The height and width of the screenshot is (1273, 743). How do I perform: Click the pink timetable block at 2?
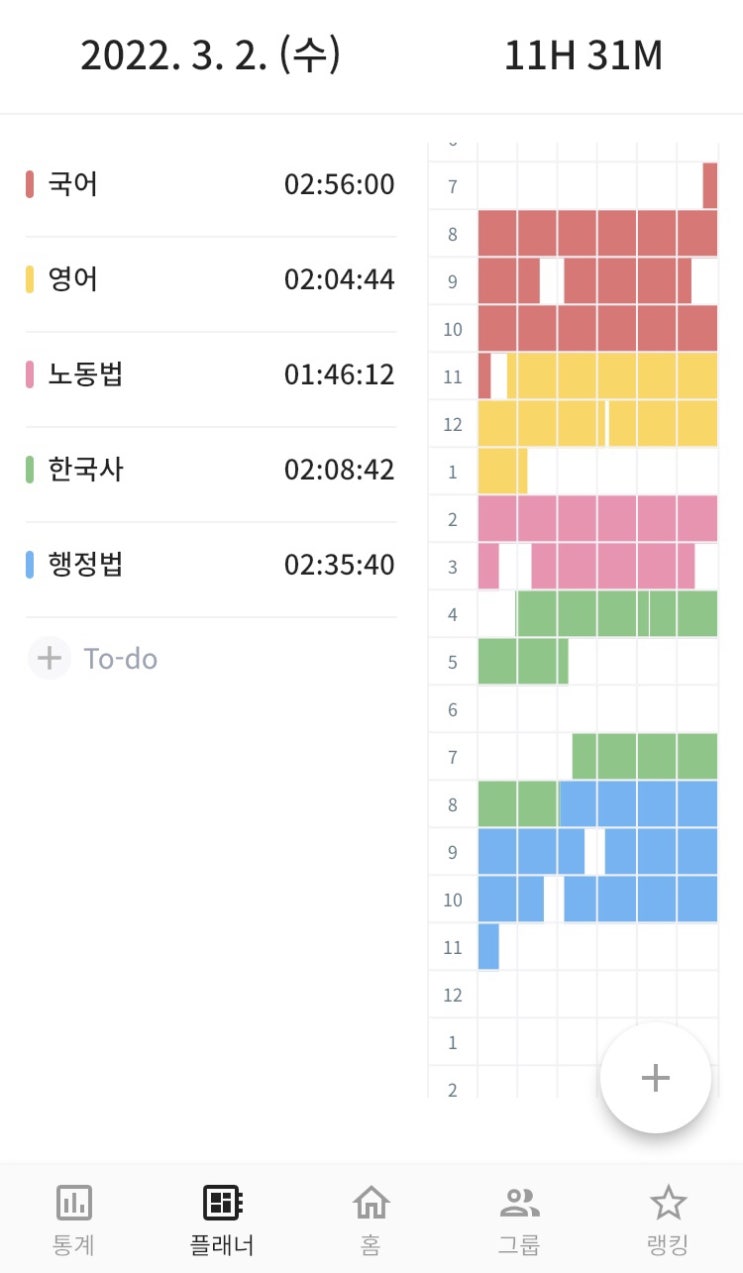[x=597, y=519]
